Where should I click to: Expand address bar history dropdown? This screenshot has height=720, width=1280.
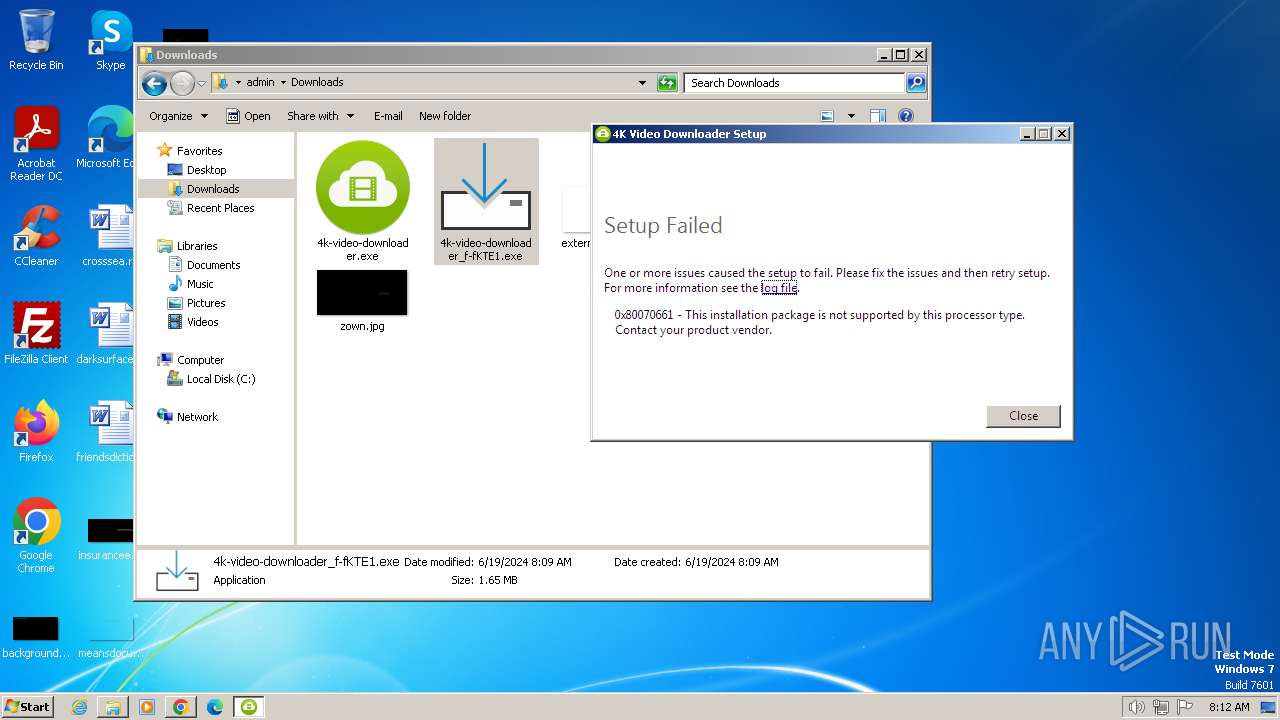(x=642, y=83)
